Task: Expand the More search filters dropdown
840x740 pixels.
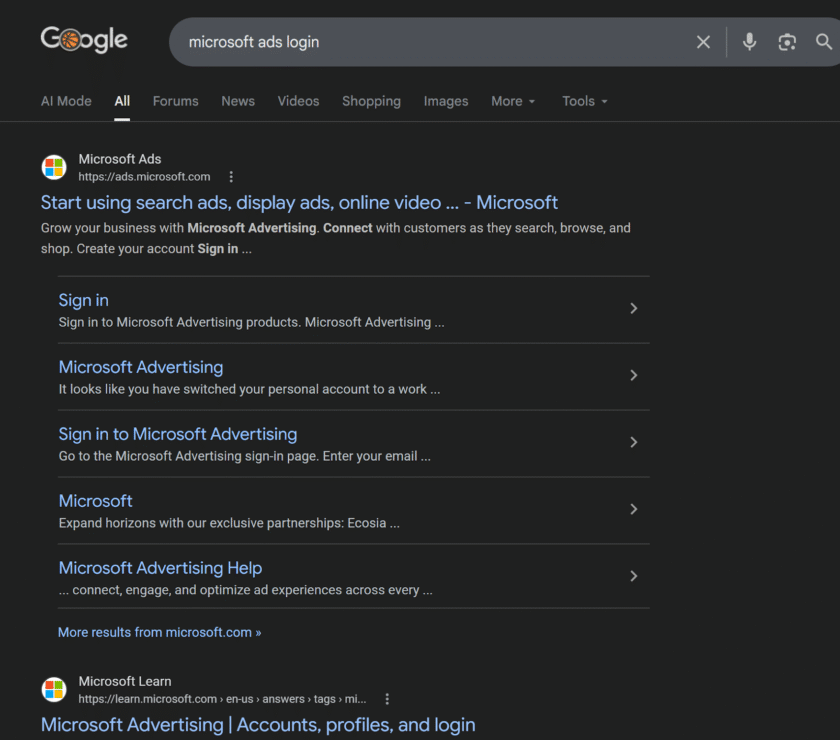Action: 513,101
